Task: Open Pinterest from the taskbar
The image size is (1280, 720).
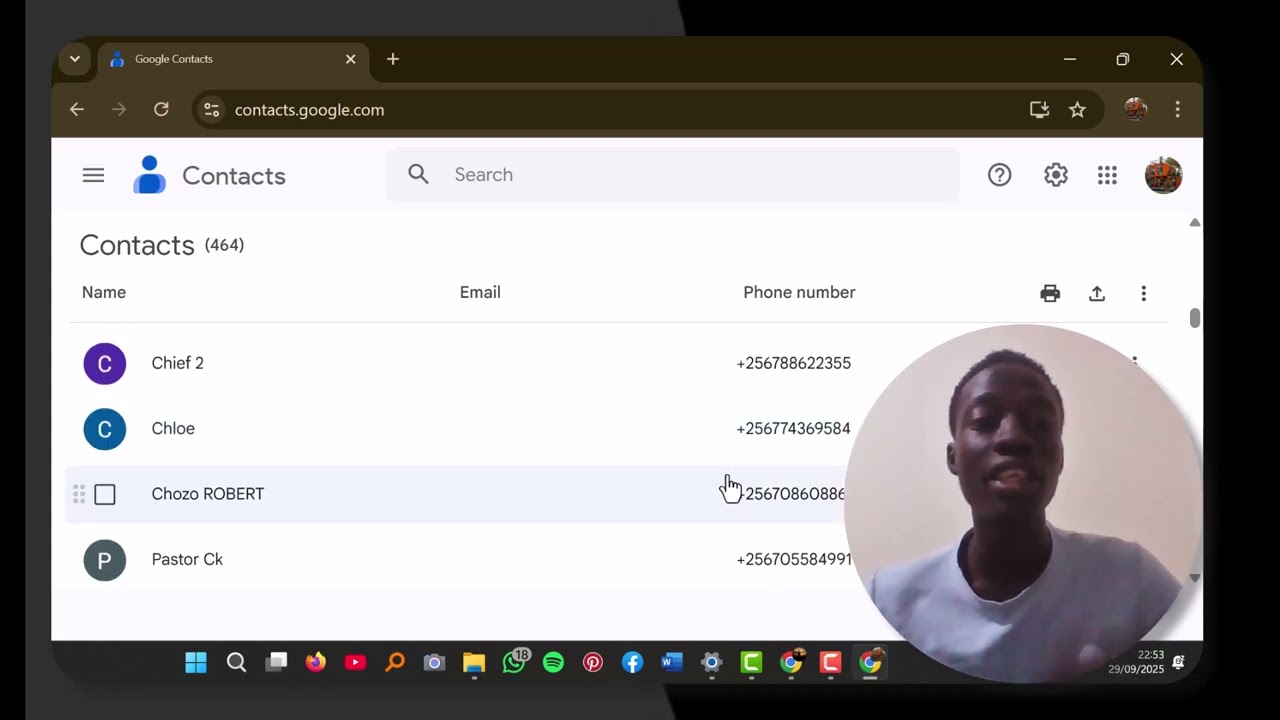Action: (x=593, y=662)
